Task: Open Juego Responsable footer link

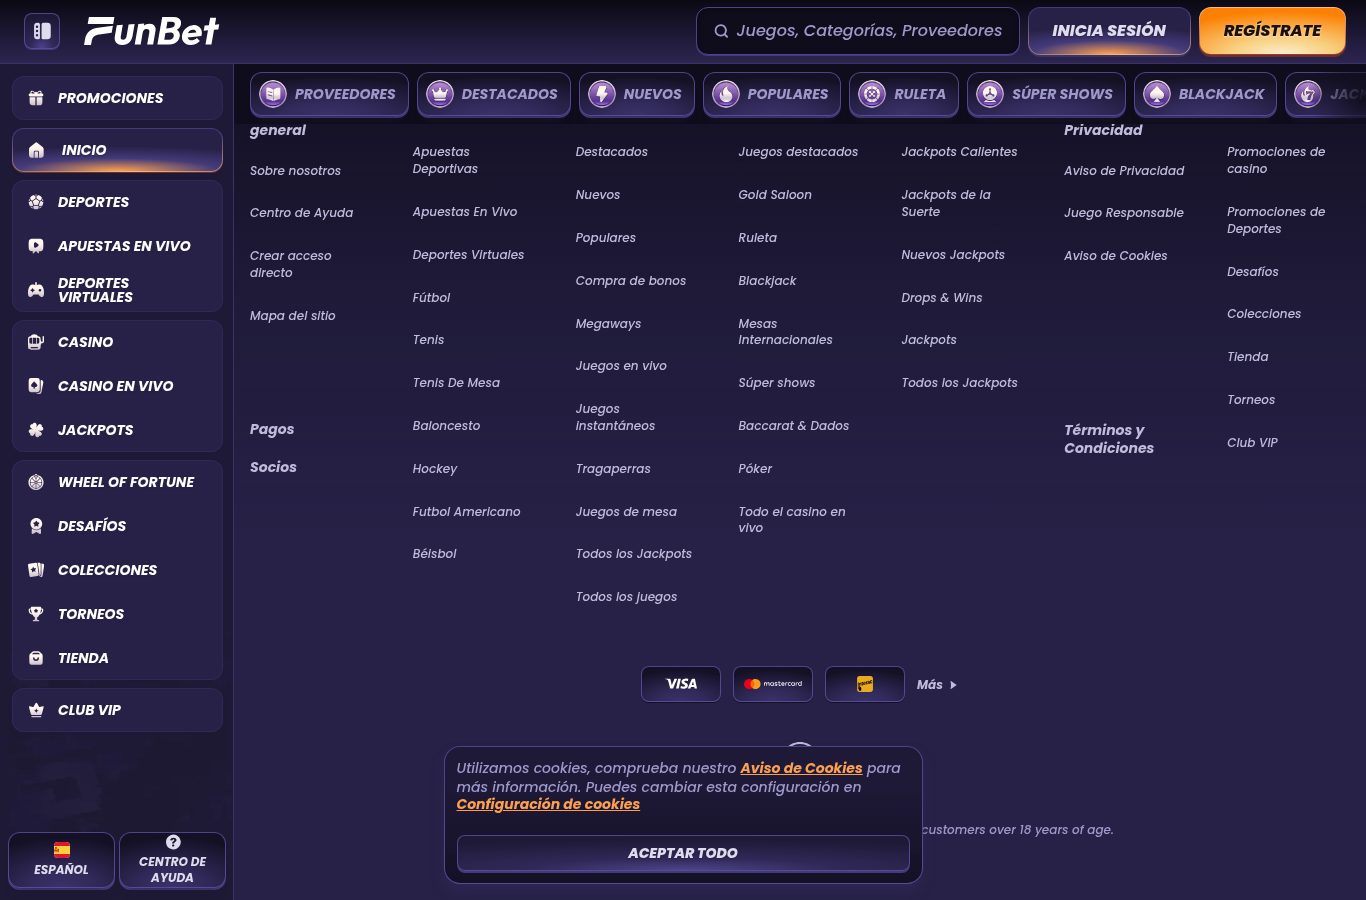Action: point(1124,213)
